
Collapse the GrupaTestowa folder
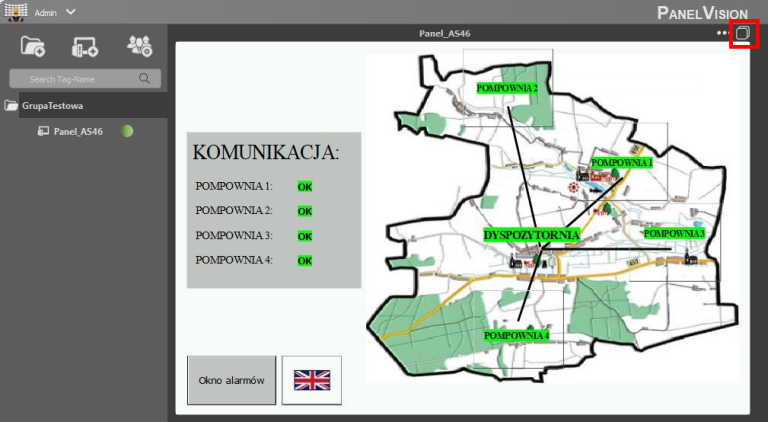[11, 105]
